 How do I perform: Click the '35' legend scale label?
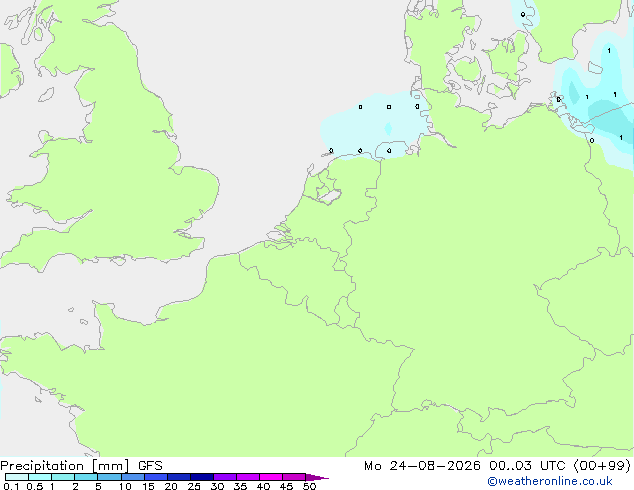(x=240, y=486)
